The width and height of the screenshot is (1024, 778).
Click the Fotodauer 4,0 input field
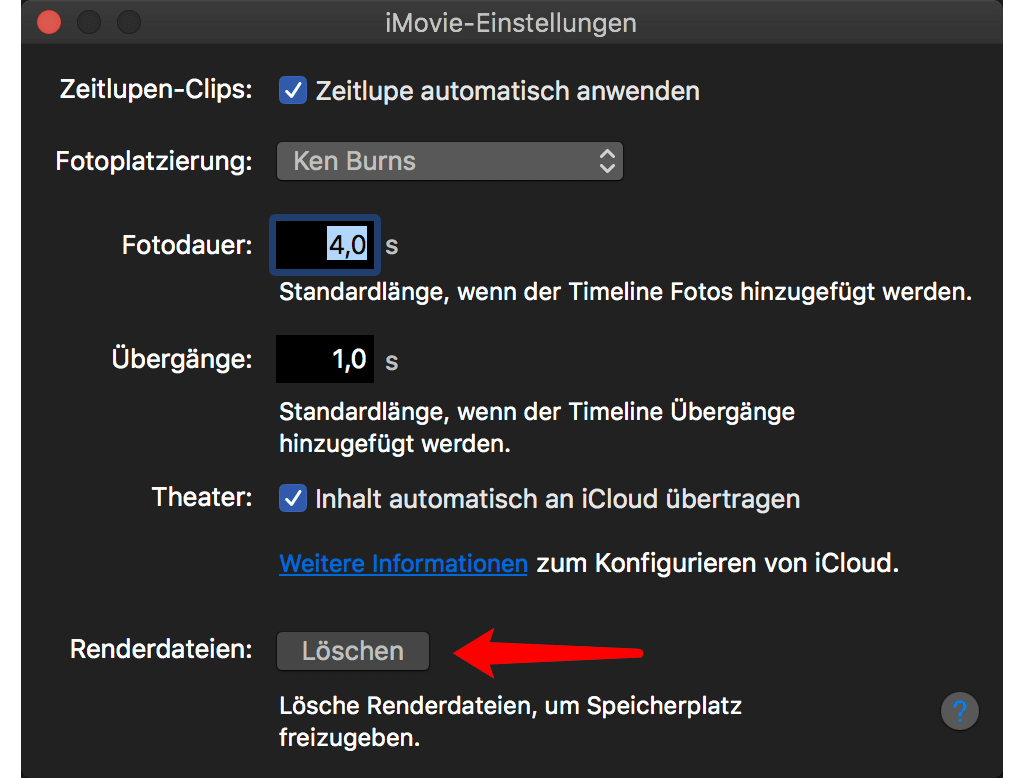325,245
